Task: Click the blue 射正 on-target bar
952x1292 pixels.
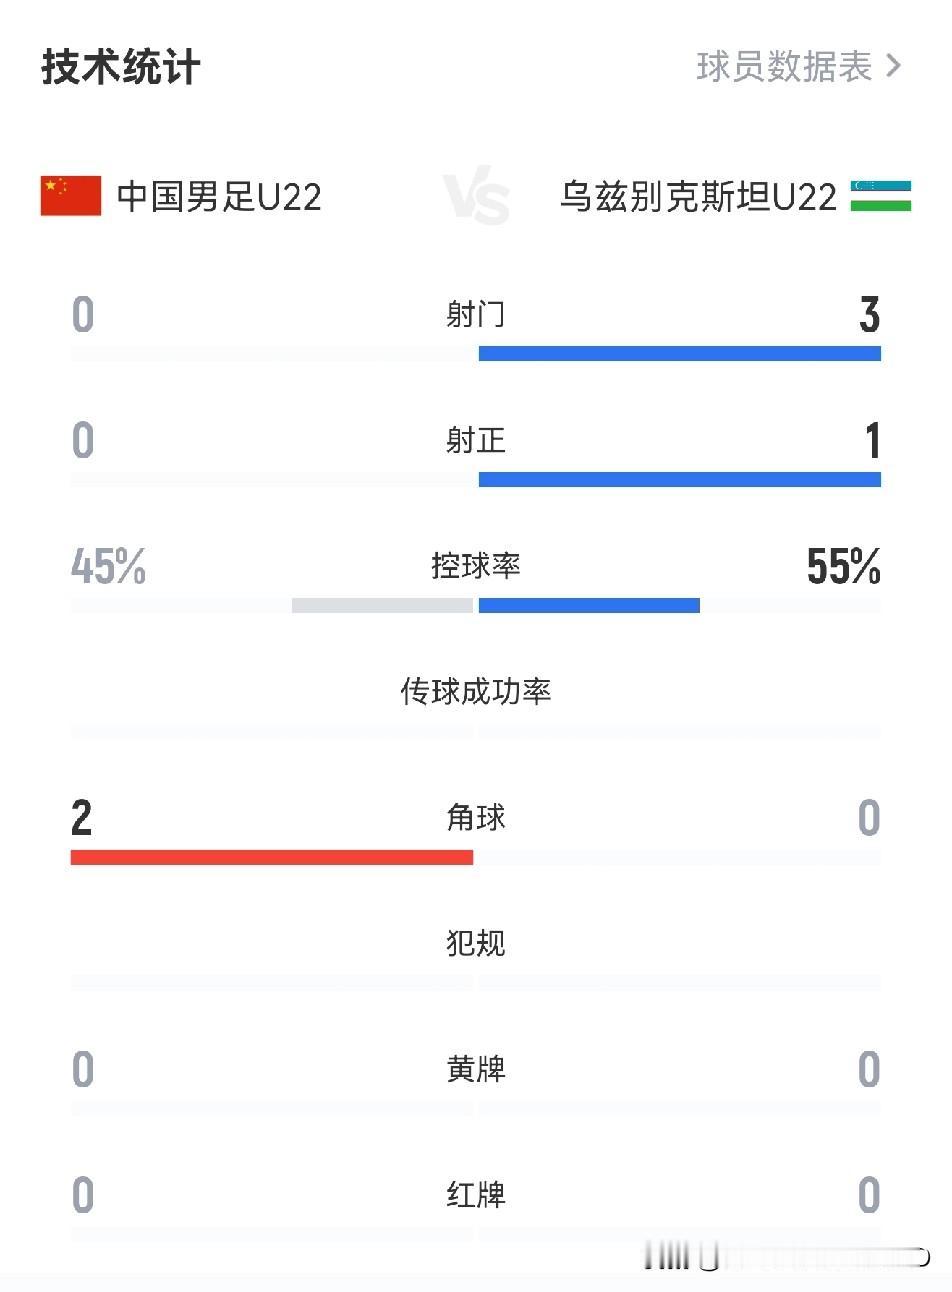Action: [x=680, y=479]
